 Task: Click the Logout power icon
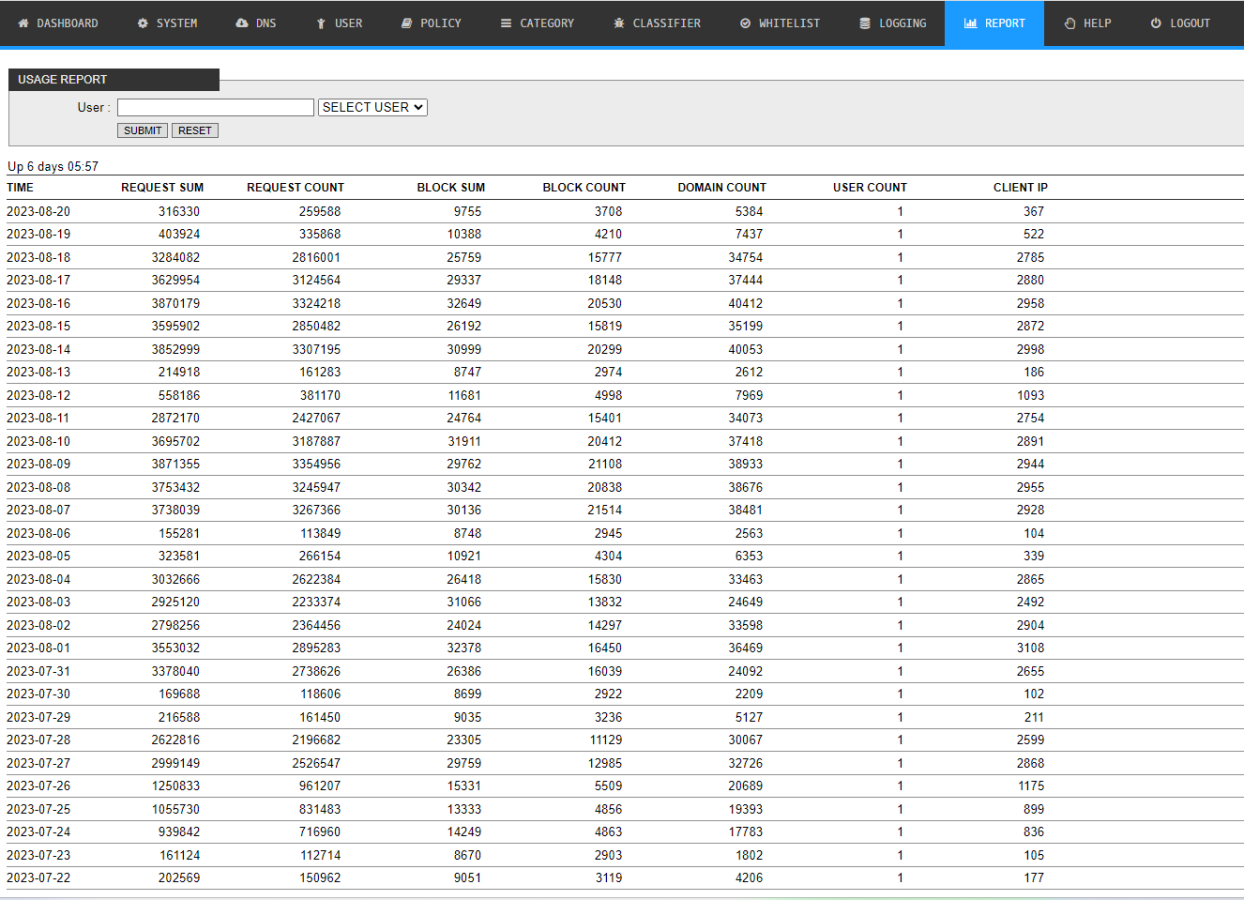coord(1156,23)
